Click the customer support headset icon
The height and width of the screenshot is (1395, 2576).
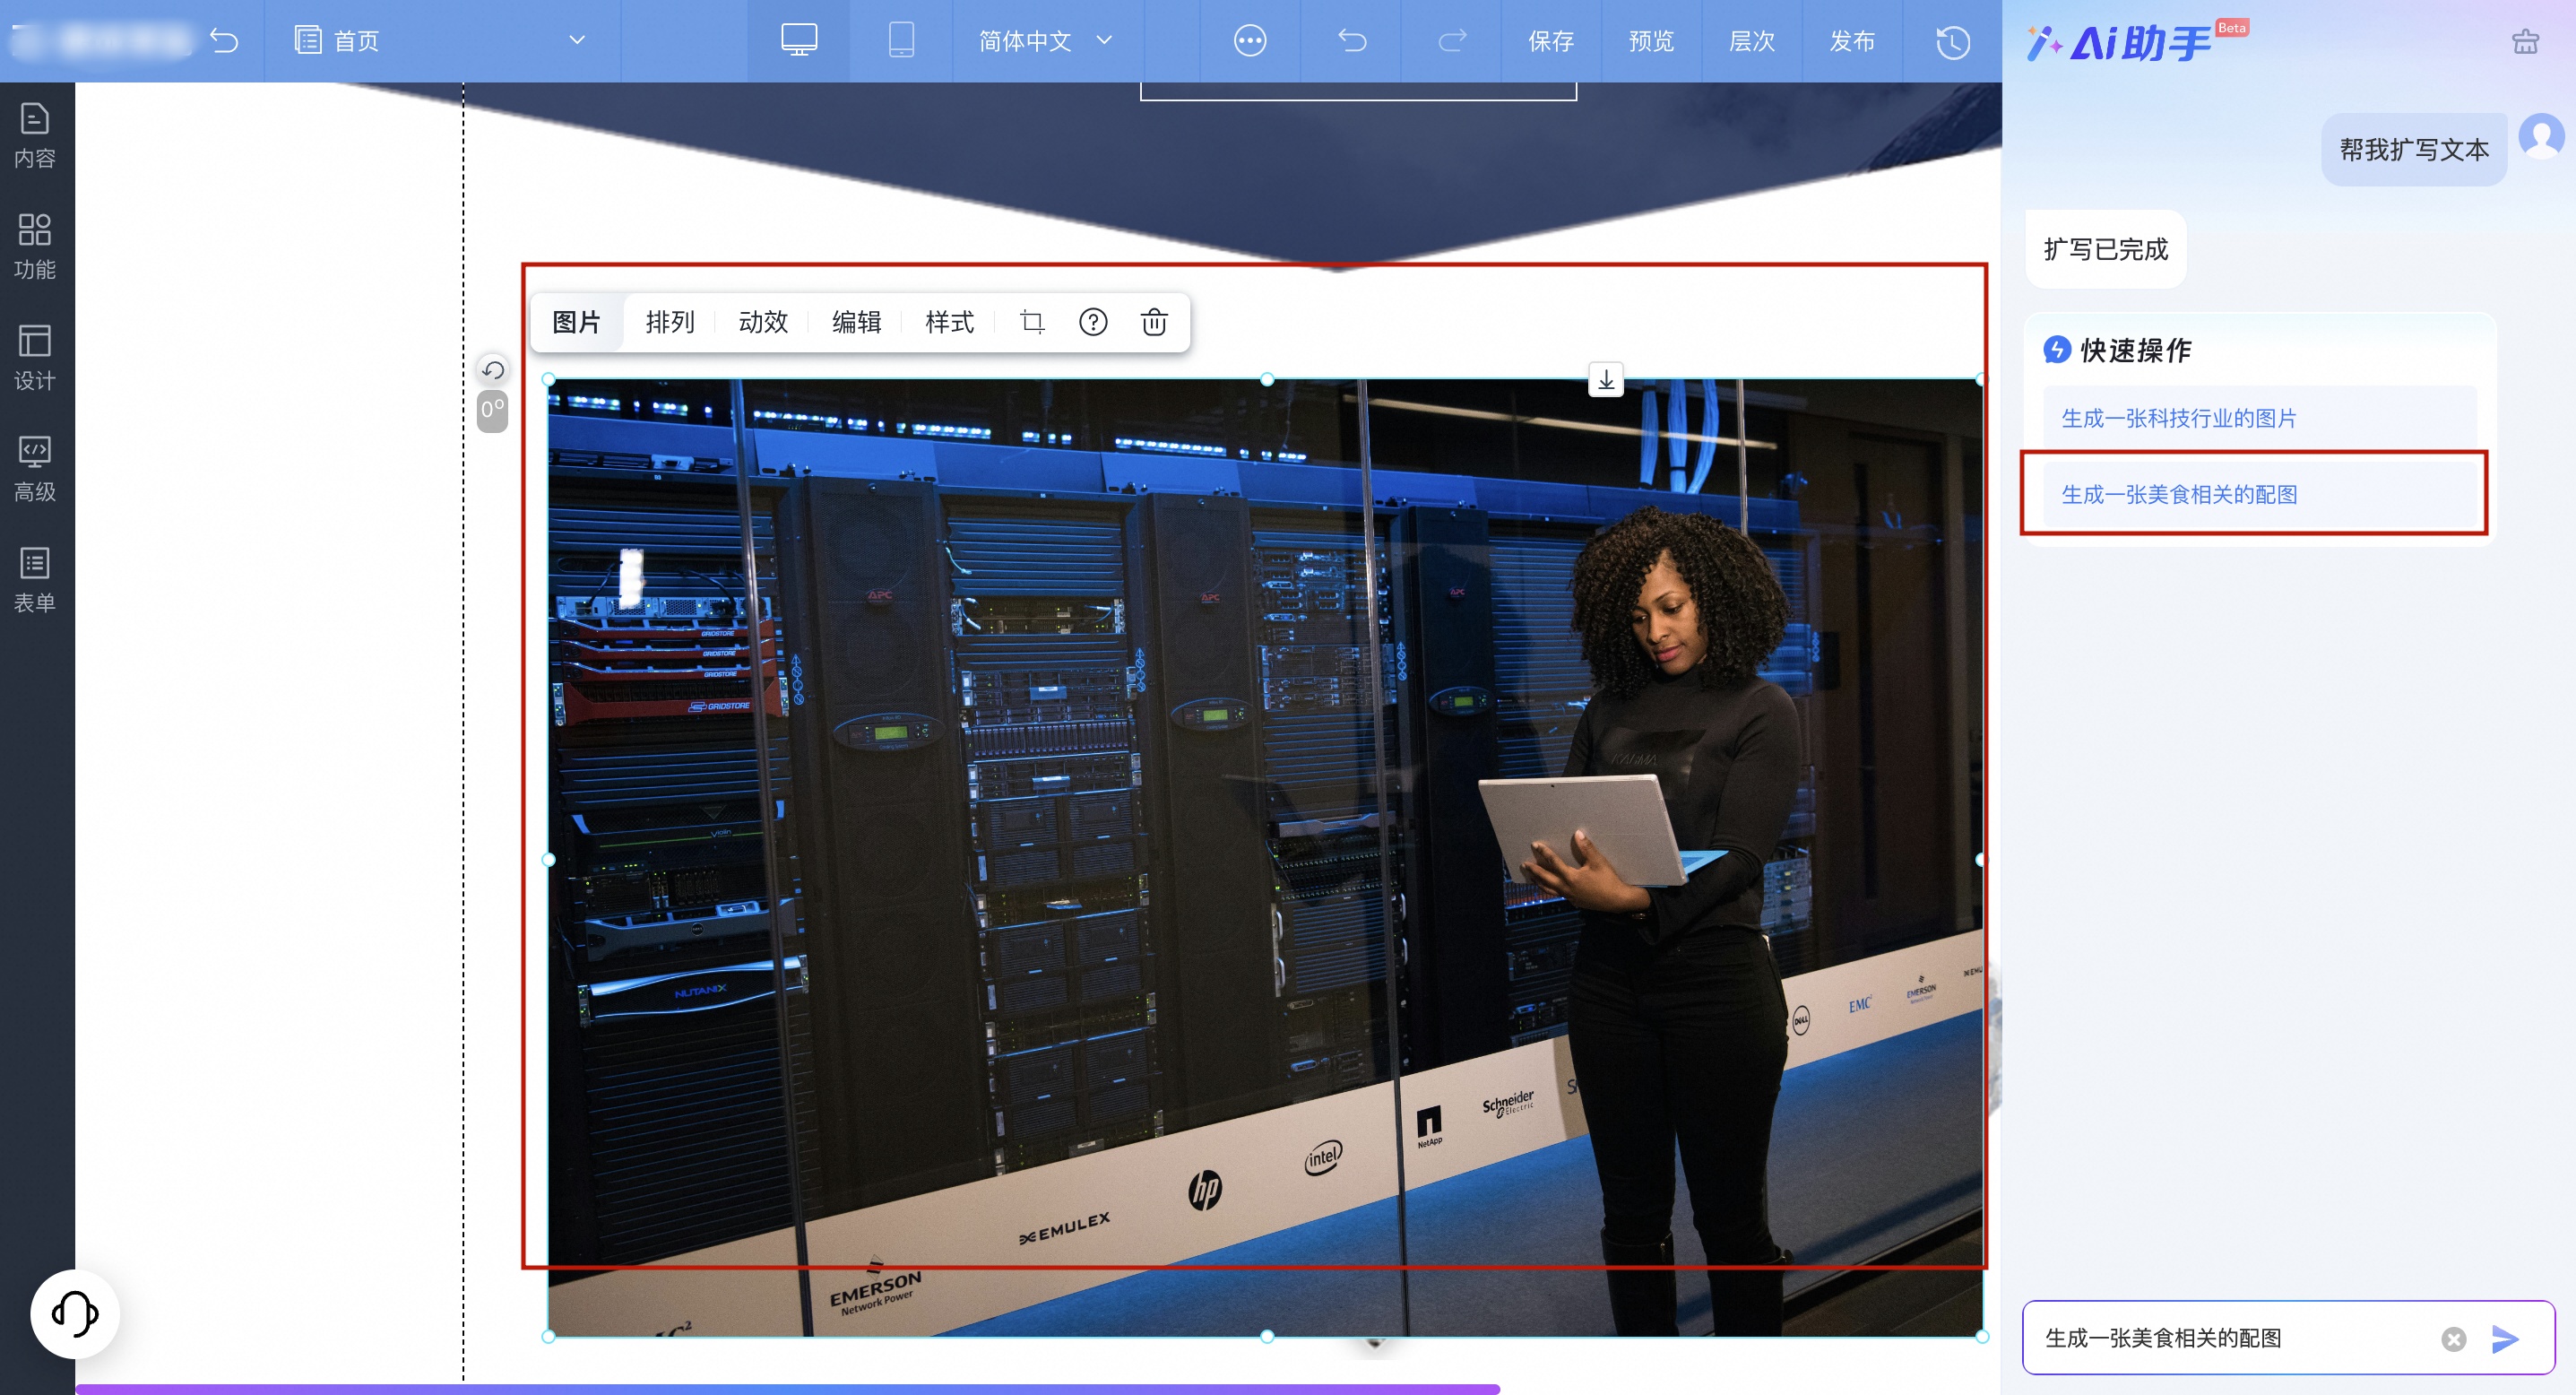[x=75, y=1313]
